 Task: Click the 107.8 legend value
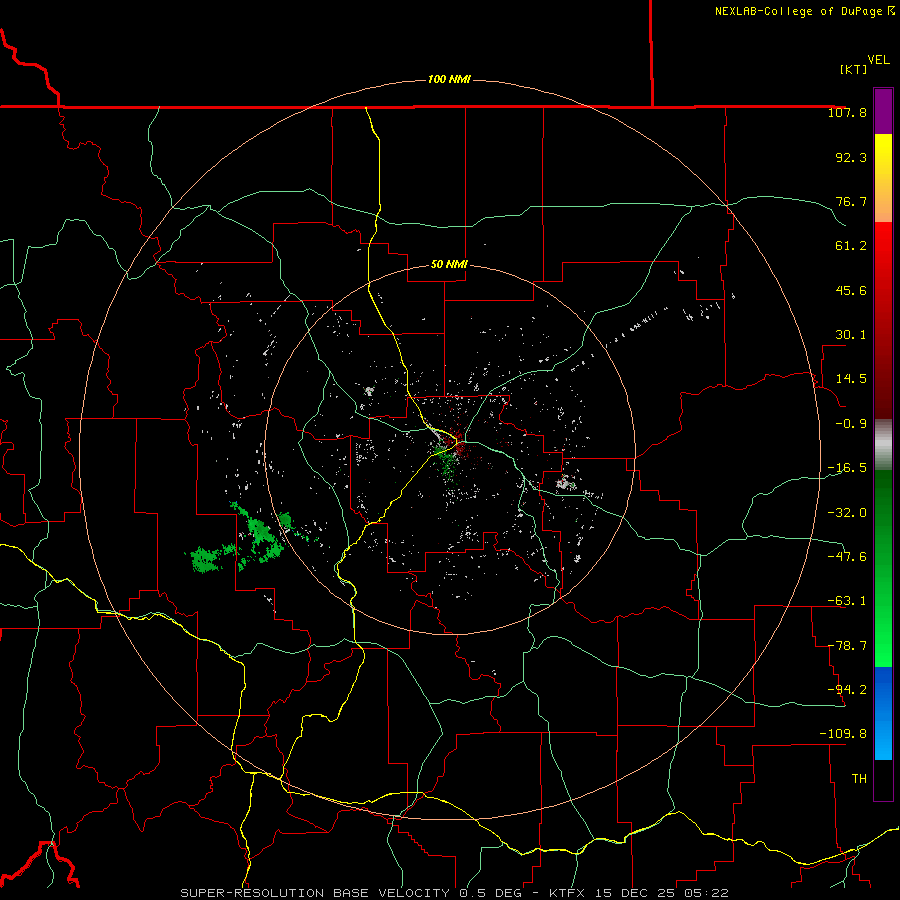[847, 112]
